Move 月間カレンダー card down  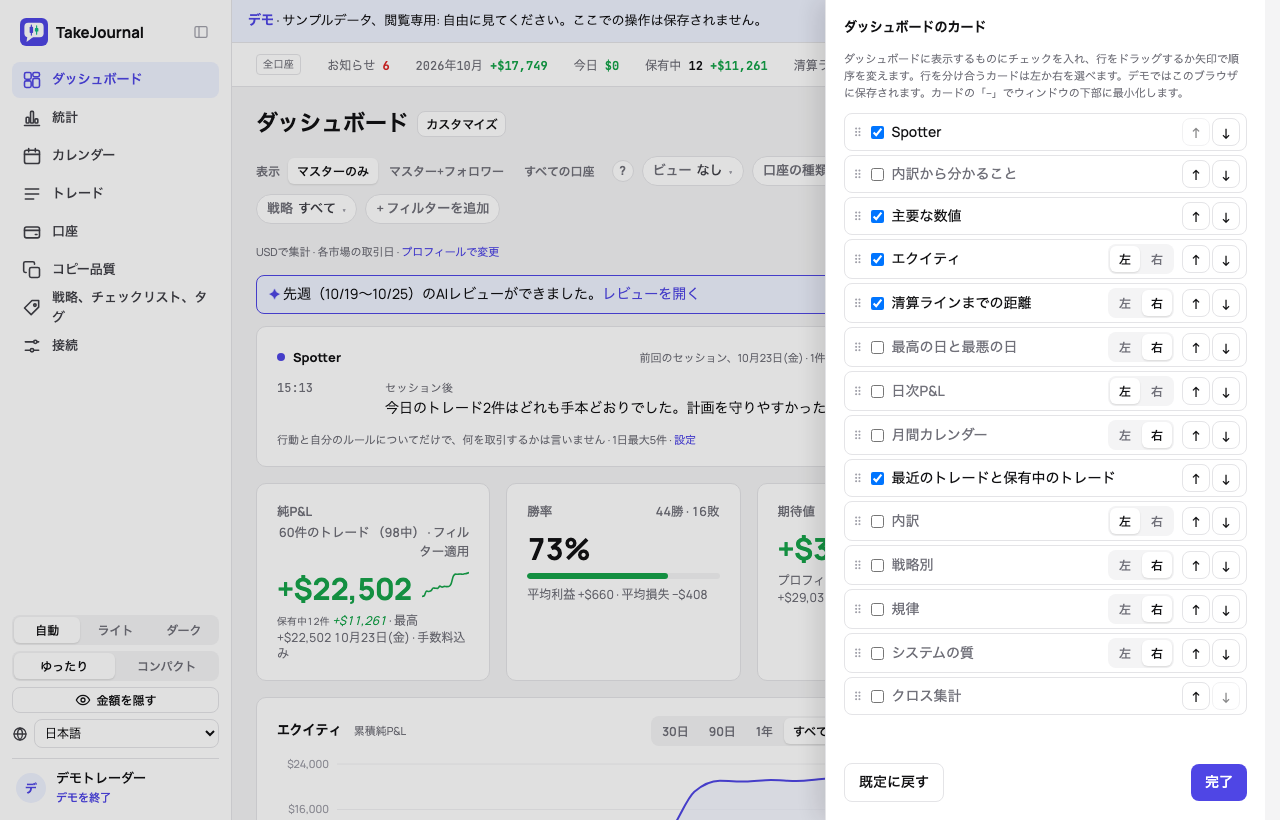(x=1226, y=436)
